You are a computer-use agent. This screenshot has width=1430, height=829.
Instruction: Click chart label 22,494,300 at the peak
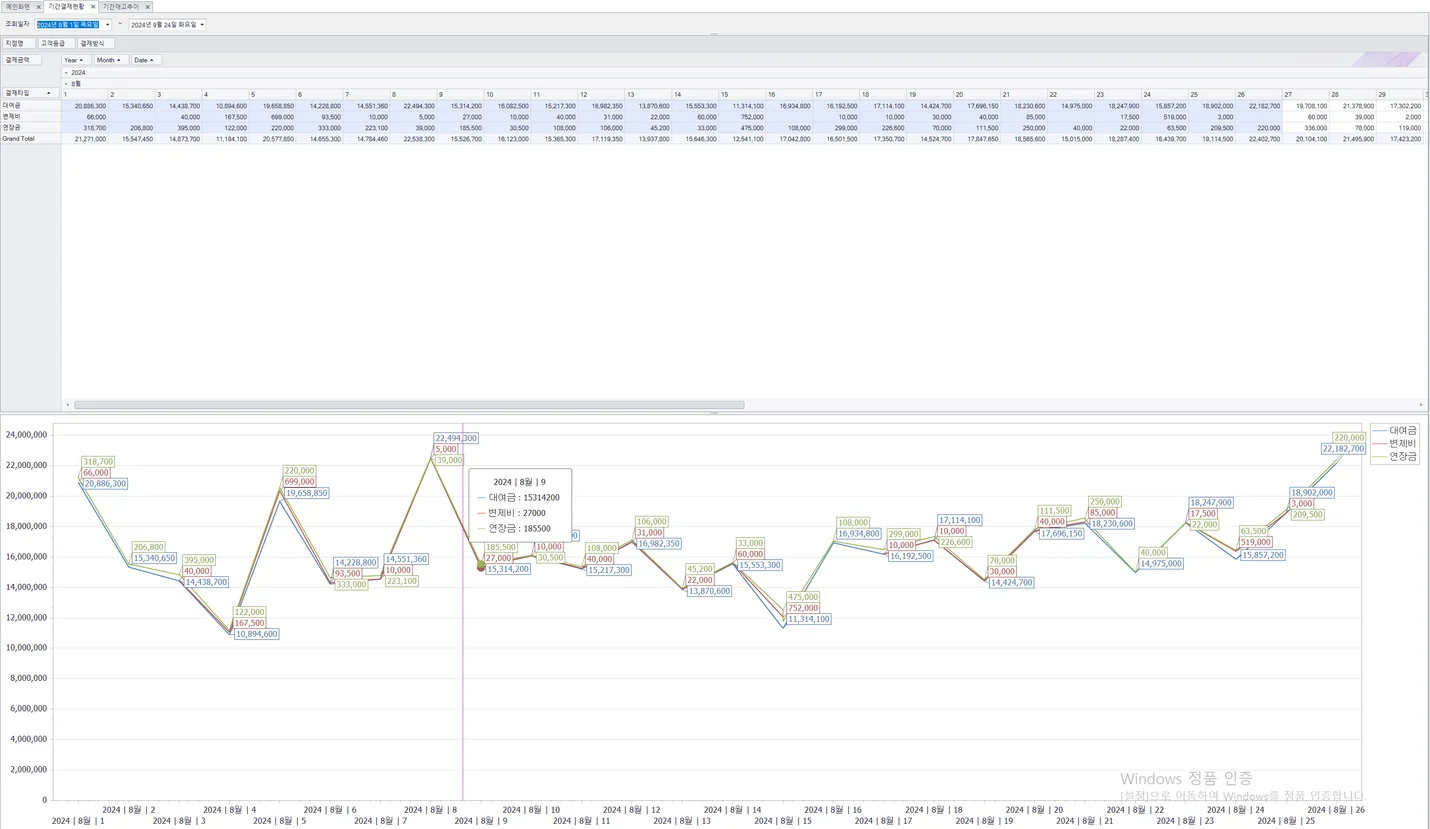tap(456, 438)
